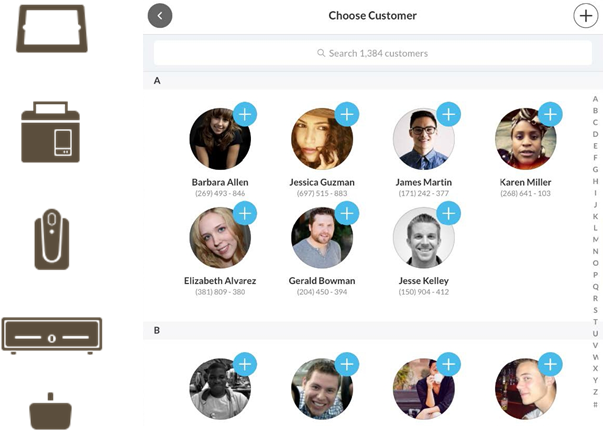Viewport: 604px width, 434px height.
Task: Add Karen Miller via blue plus badge
Action: coord(550,114)
